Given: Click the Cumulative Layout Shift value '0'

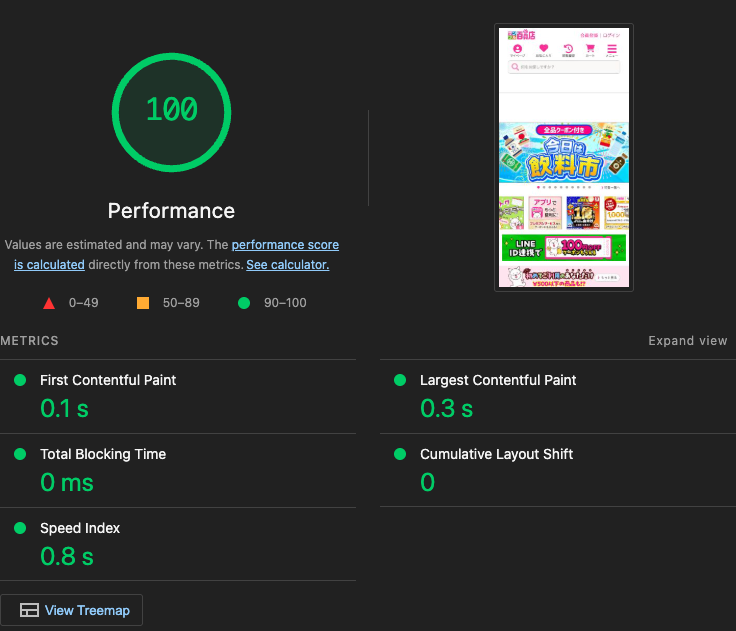Looking at the screenshot, I should [428, 482].
